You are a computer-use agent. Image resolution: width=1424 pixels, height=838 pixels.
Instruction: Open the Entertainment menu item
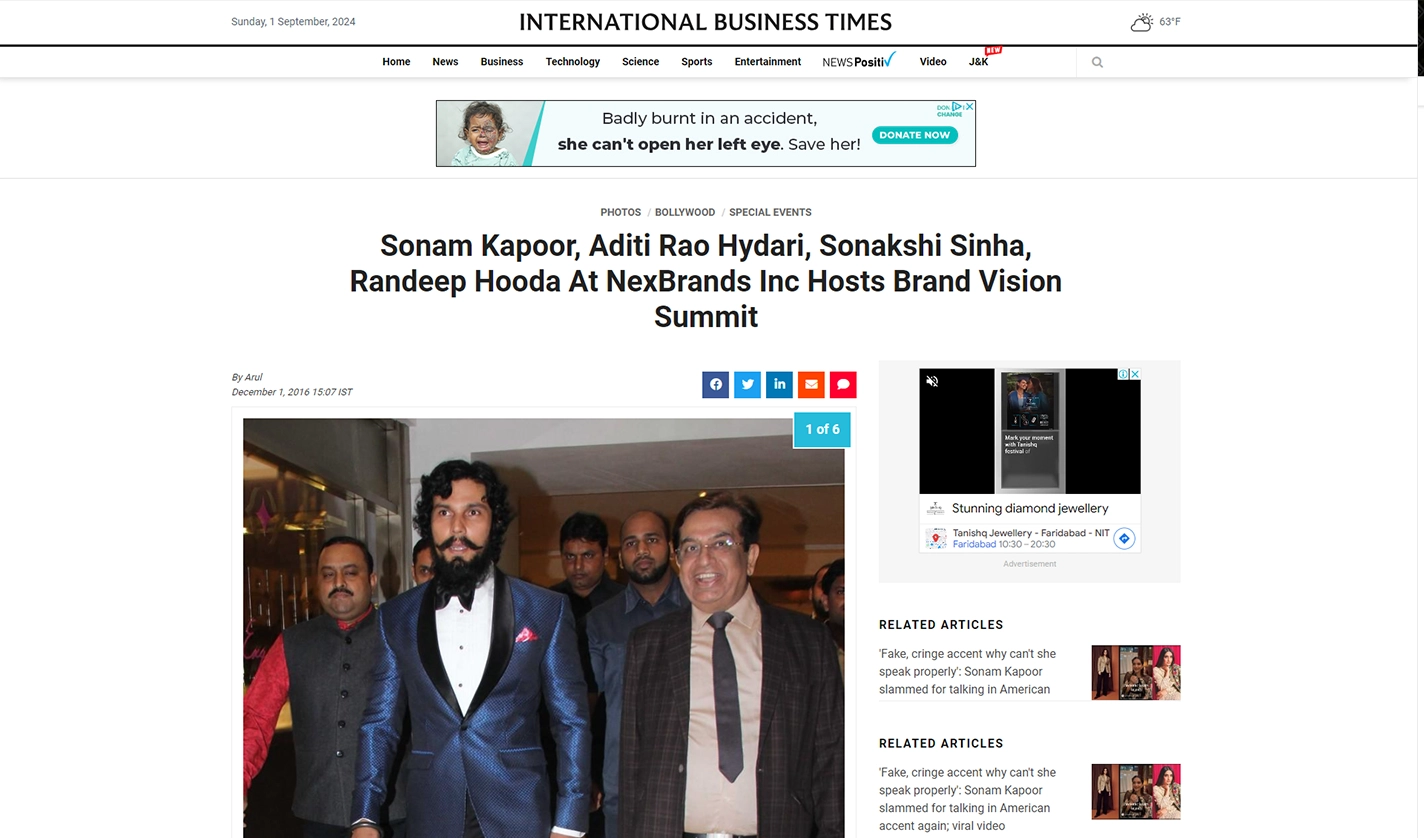pos(768,62)
